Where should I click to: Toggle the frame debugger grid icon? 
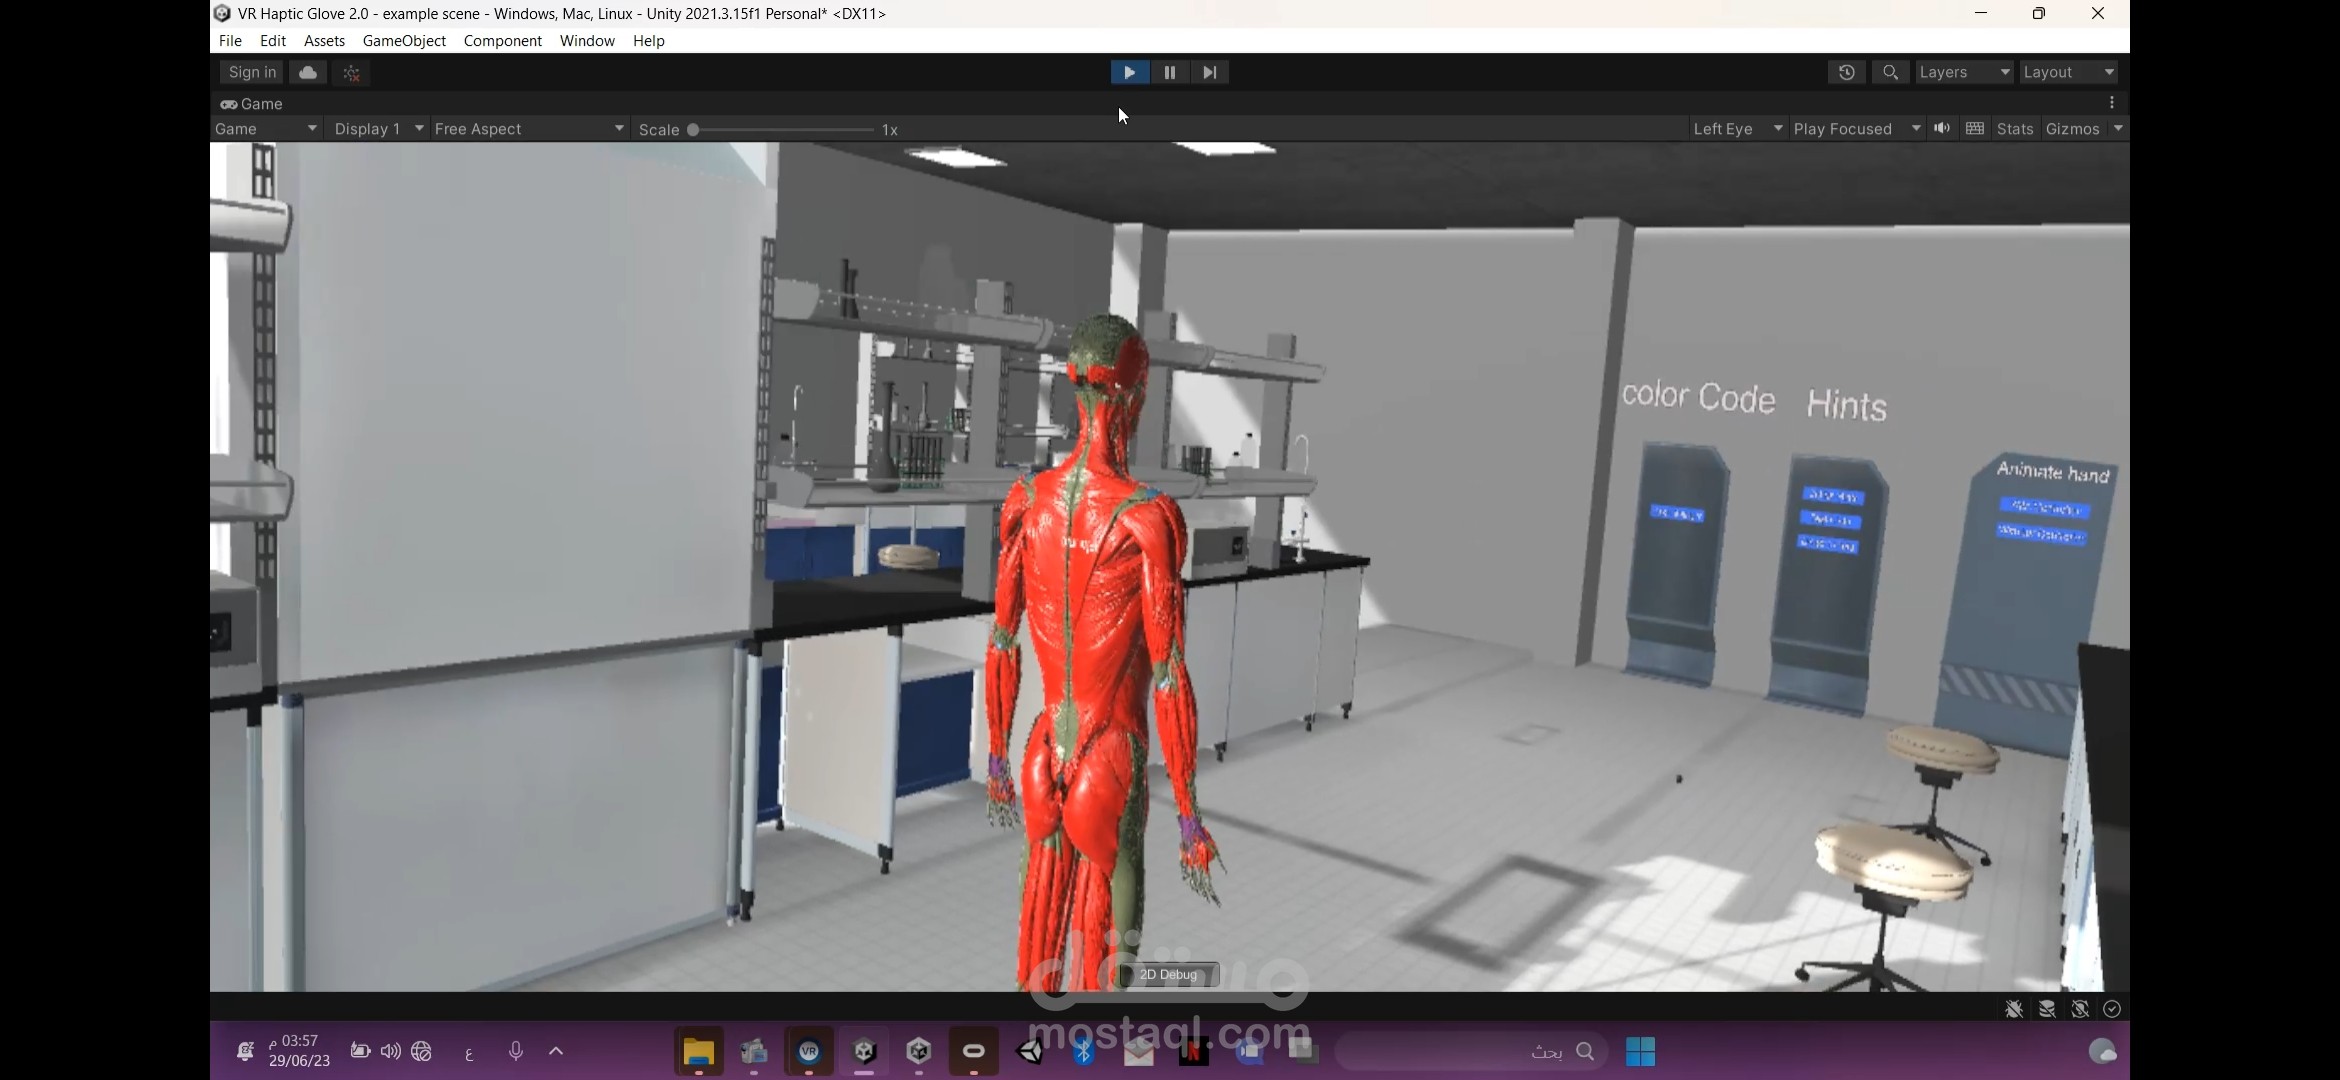pyautogui.click(x=1975, y=128)
